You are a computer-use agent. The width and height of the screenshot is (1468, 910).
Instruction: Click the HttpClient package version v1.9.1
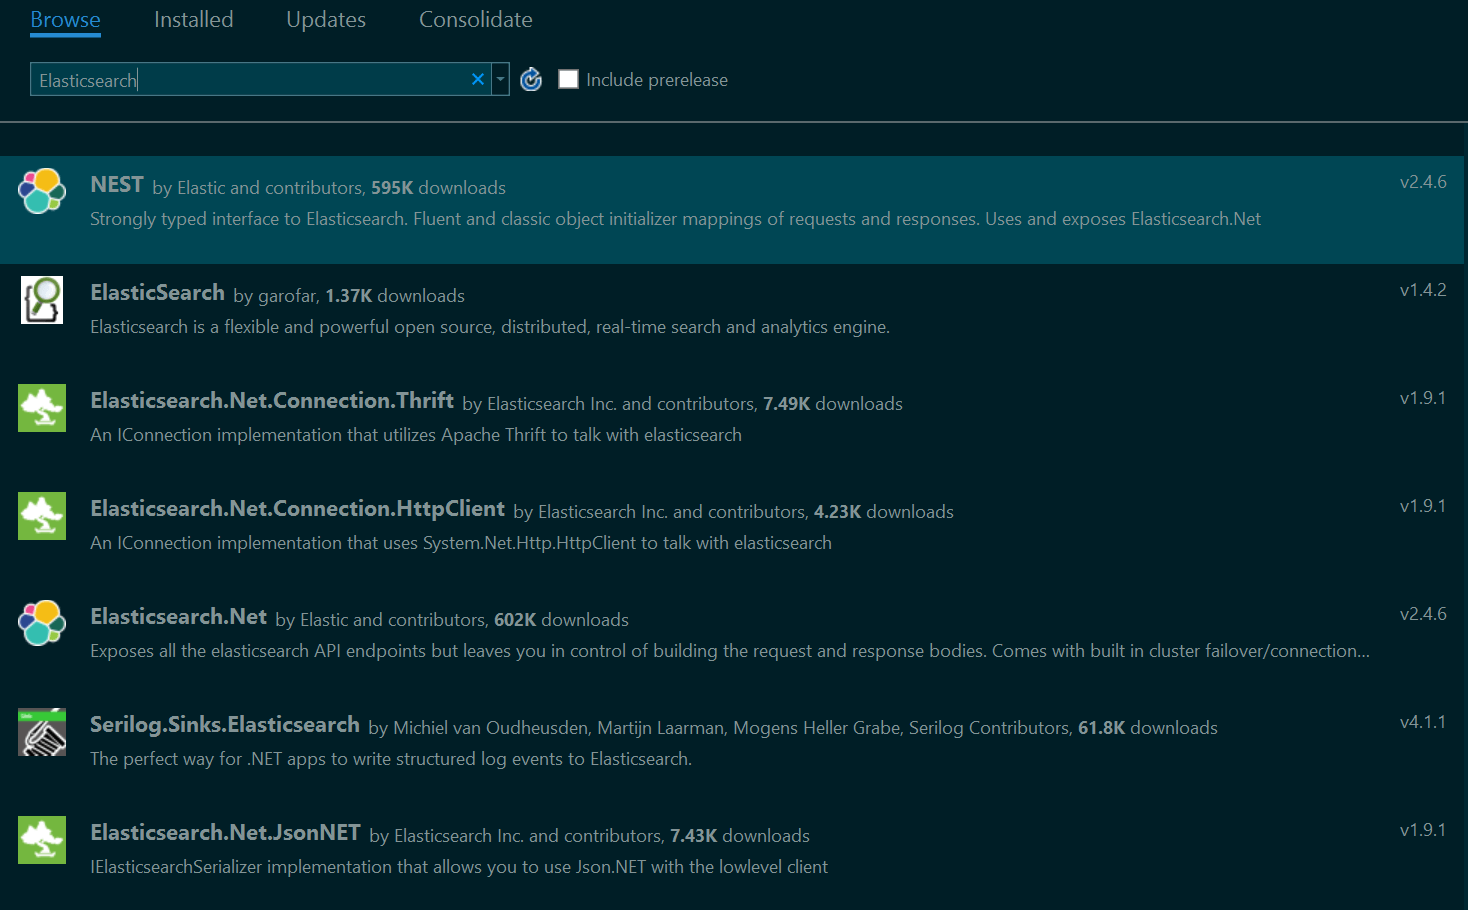click(1423, 506)
